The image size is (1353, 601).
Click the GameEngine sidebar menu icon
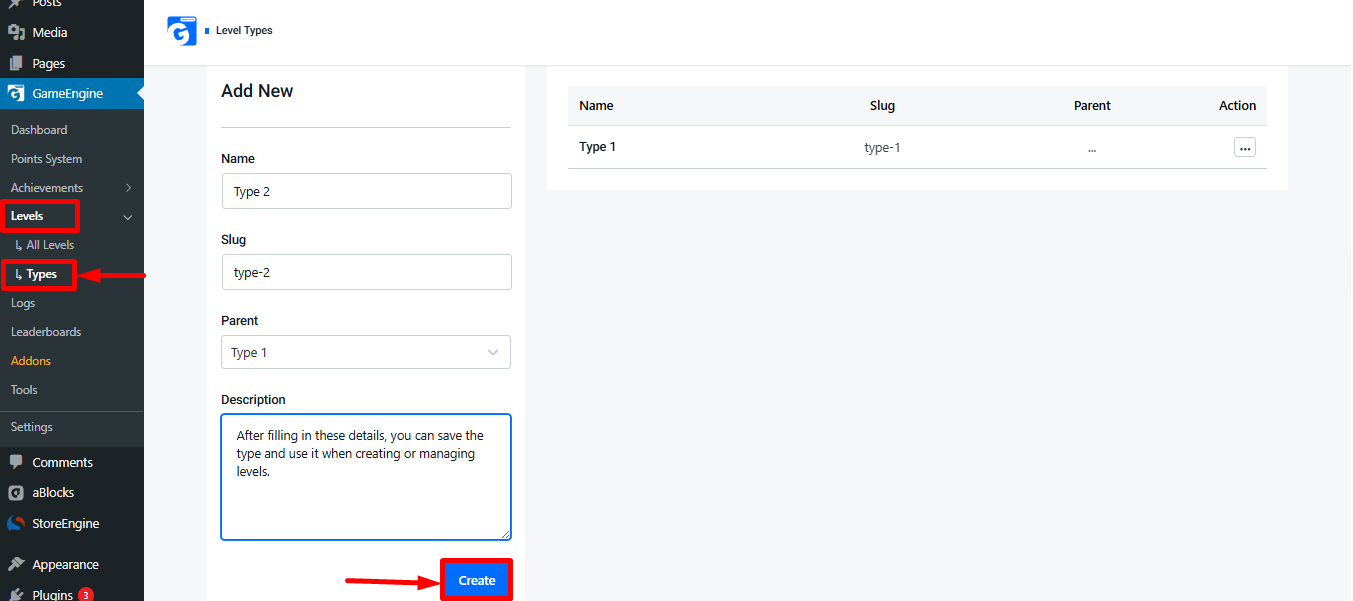16,94
